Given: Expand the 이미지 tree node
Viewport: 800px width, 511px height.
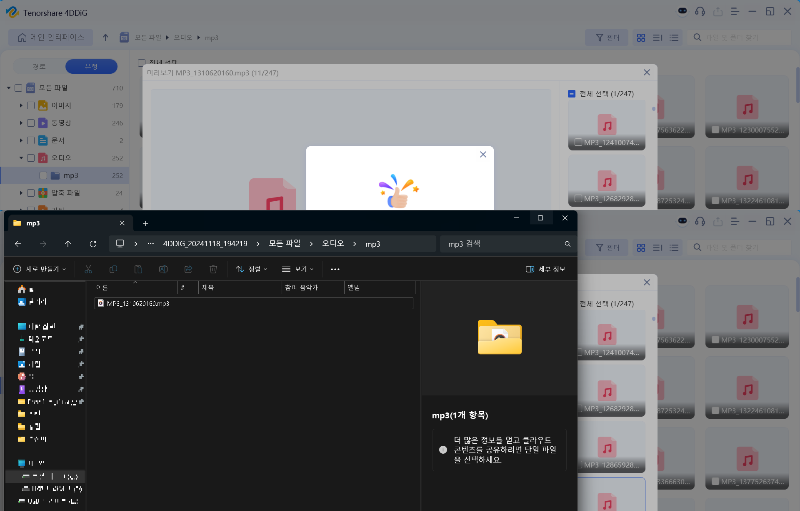Looking at the screenshot, I should click(x=21, y=106).
